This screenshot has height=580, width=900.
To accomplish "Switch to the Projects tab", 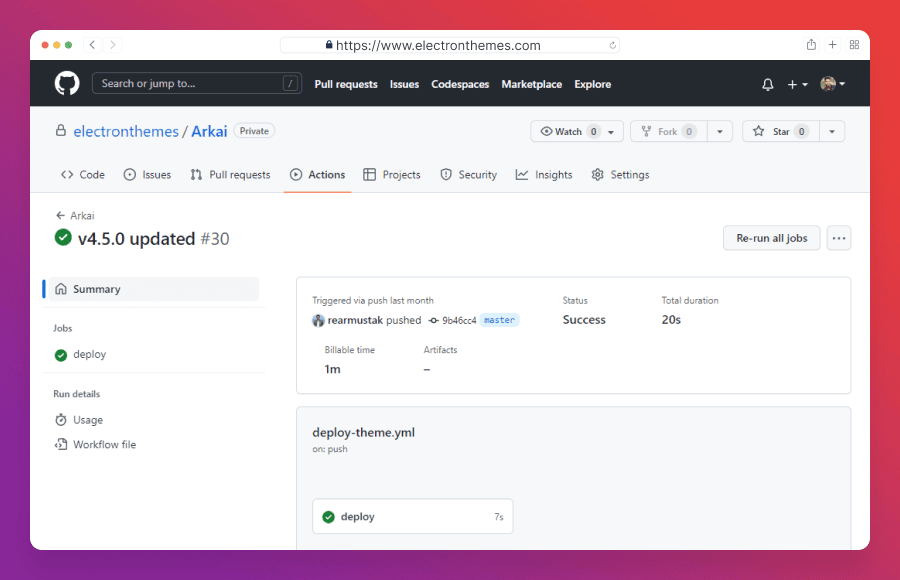I will [x=392, y=175].
